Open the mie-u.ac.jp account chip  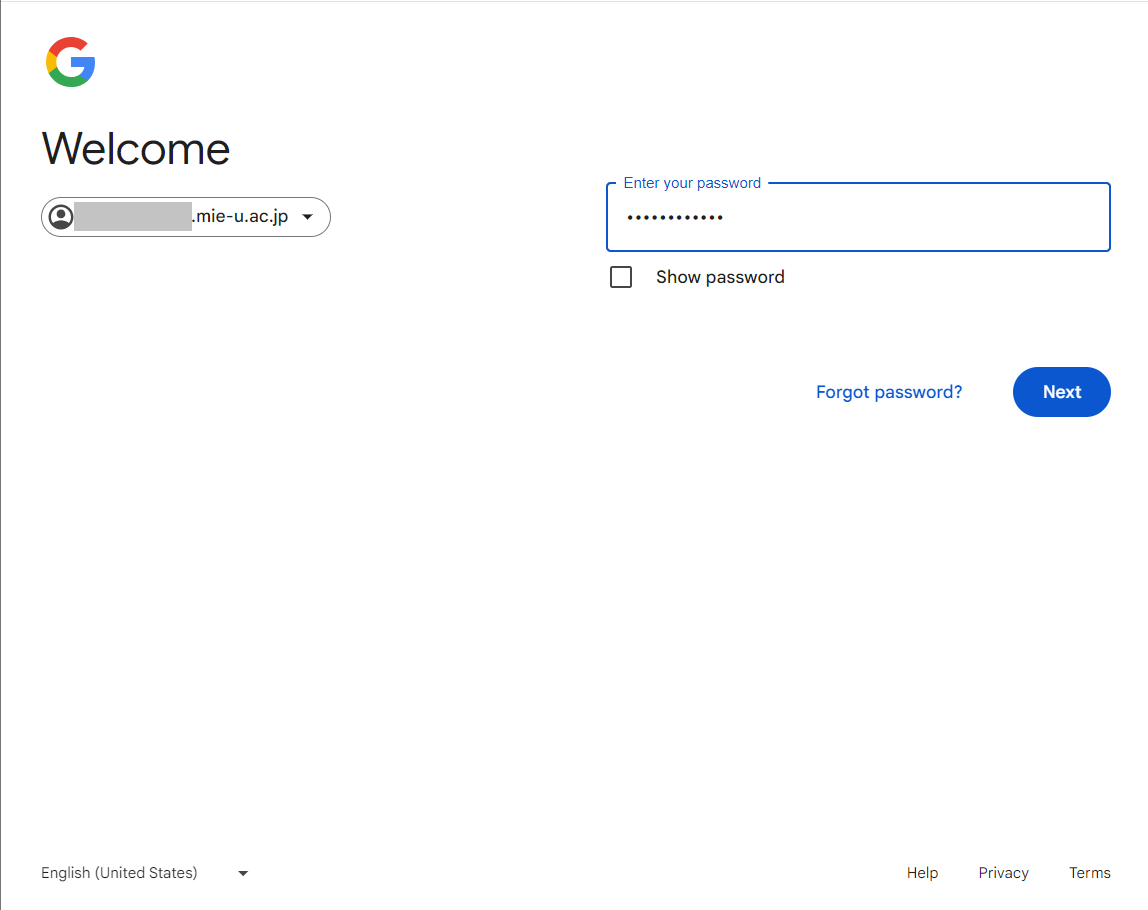pos(186,217)
